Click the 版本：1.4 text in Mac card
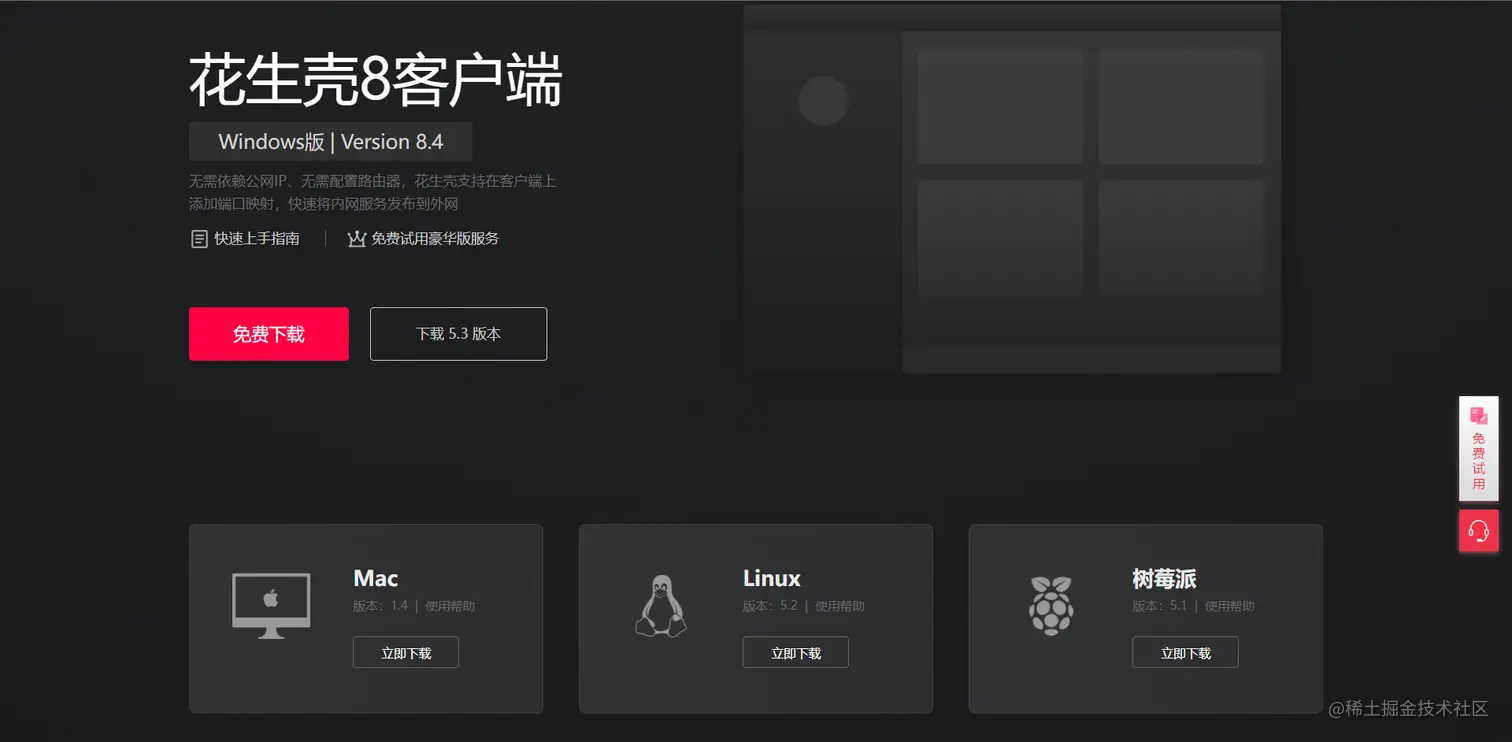The height and width of the screenshot is (742, 1512). [x=381, y=606]
